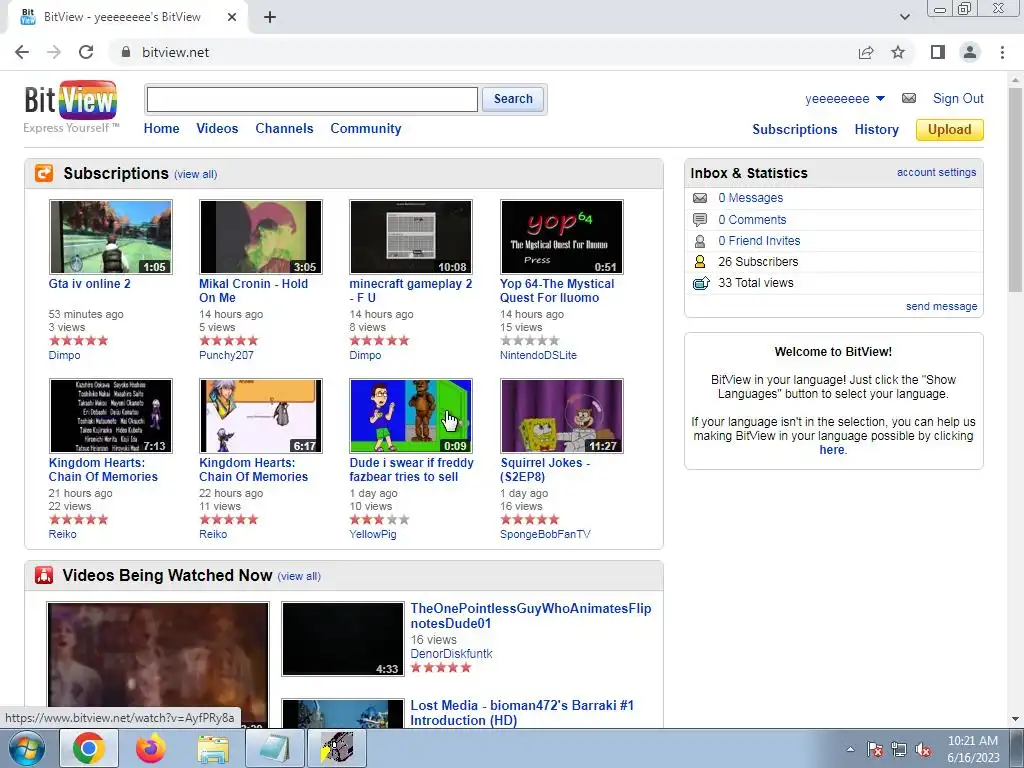This screenshot has width=1024, height=768.
Task: Click the yellow Upload button
Action: 950,129
